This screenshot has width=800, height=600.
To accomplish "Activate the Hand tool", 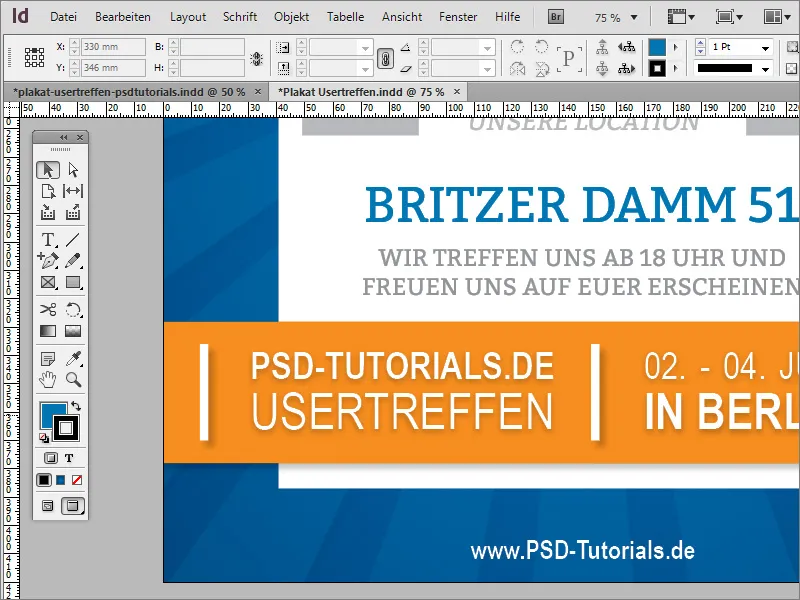I will (x=47, y=380).
